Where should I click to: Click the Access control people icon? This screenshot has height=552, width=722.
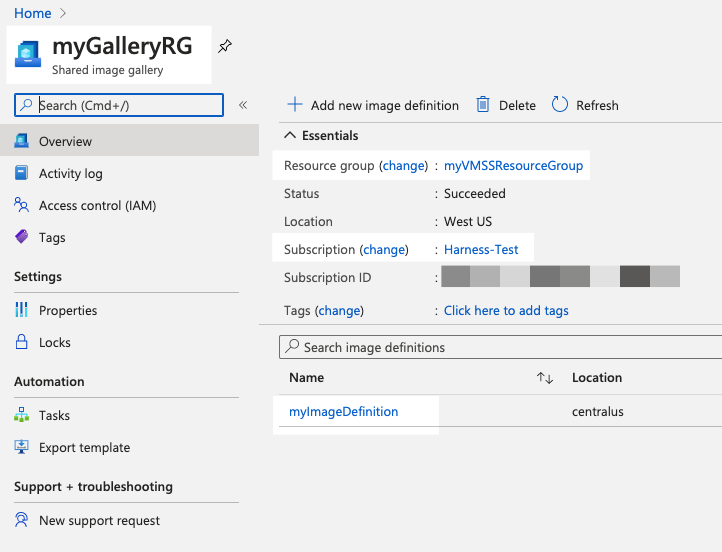[x=22, y=204]
